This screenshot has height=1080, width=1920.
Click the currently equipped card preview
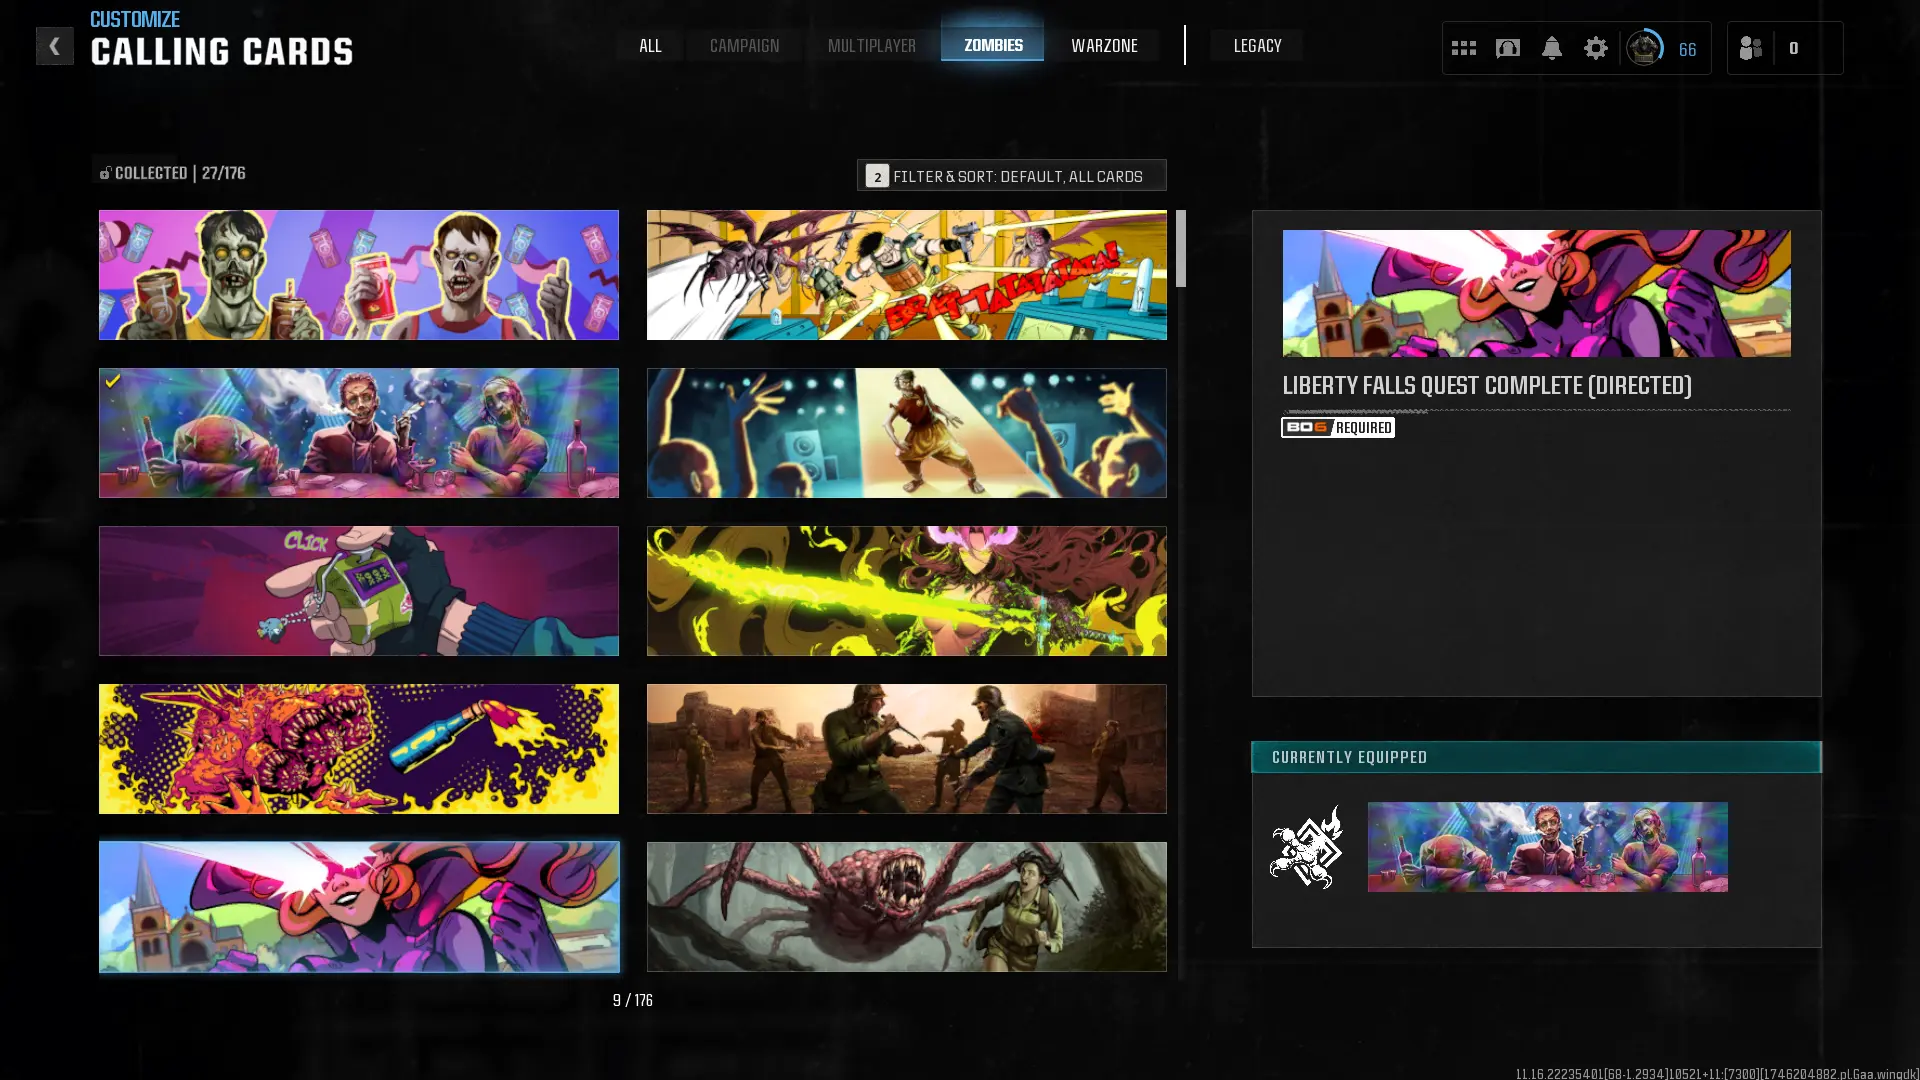coord(1547,847)
